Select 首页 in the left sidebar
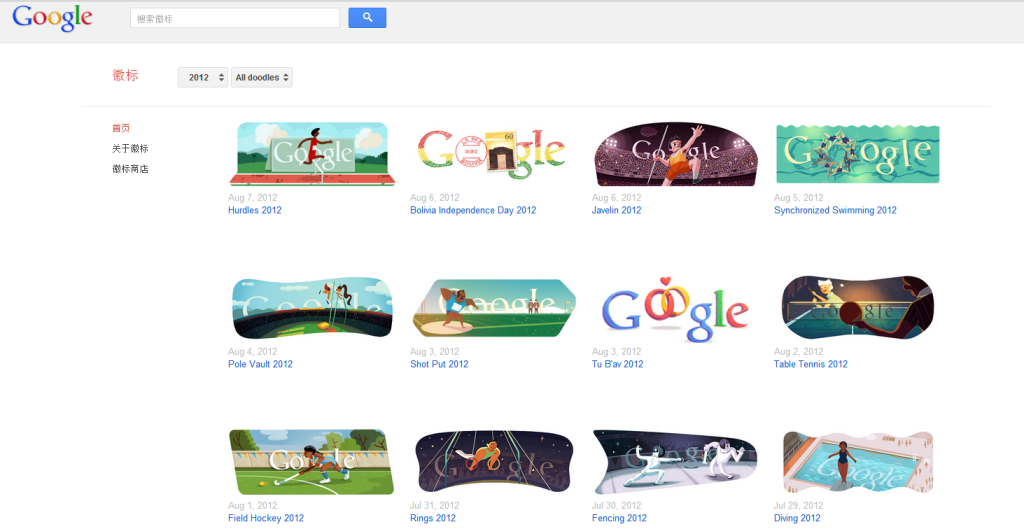The height and width of the screenshot is (529, 1024). coord(121,128)
